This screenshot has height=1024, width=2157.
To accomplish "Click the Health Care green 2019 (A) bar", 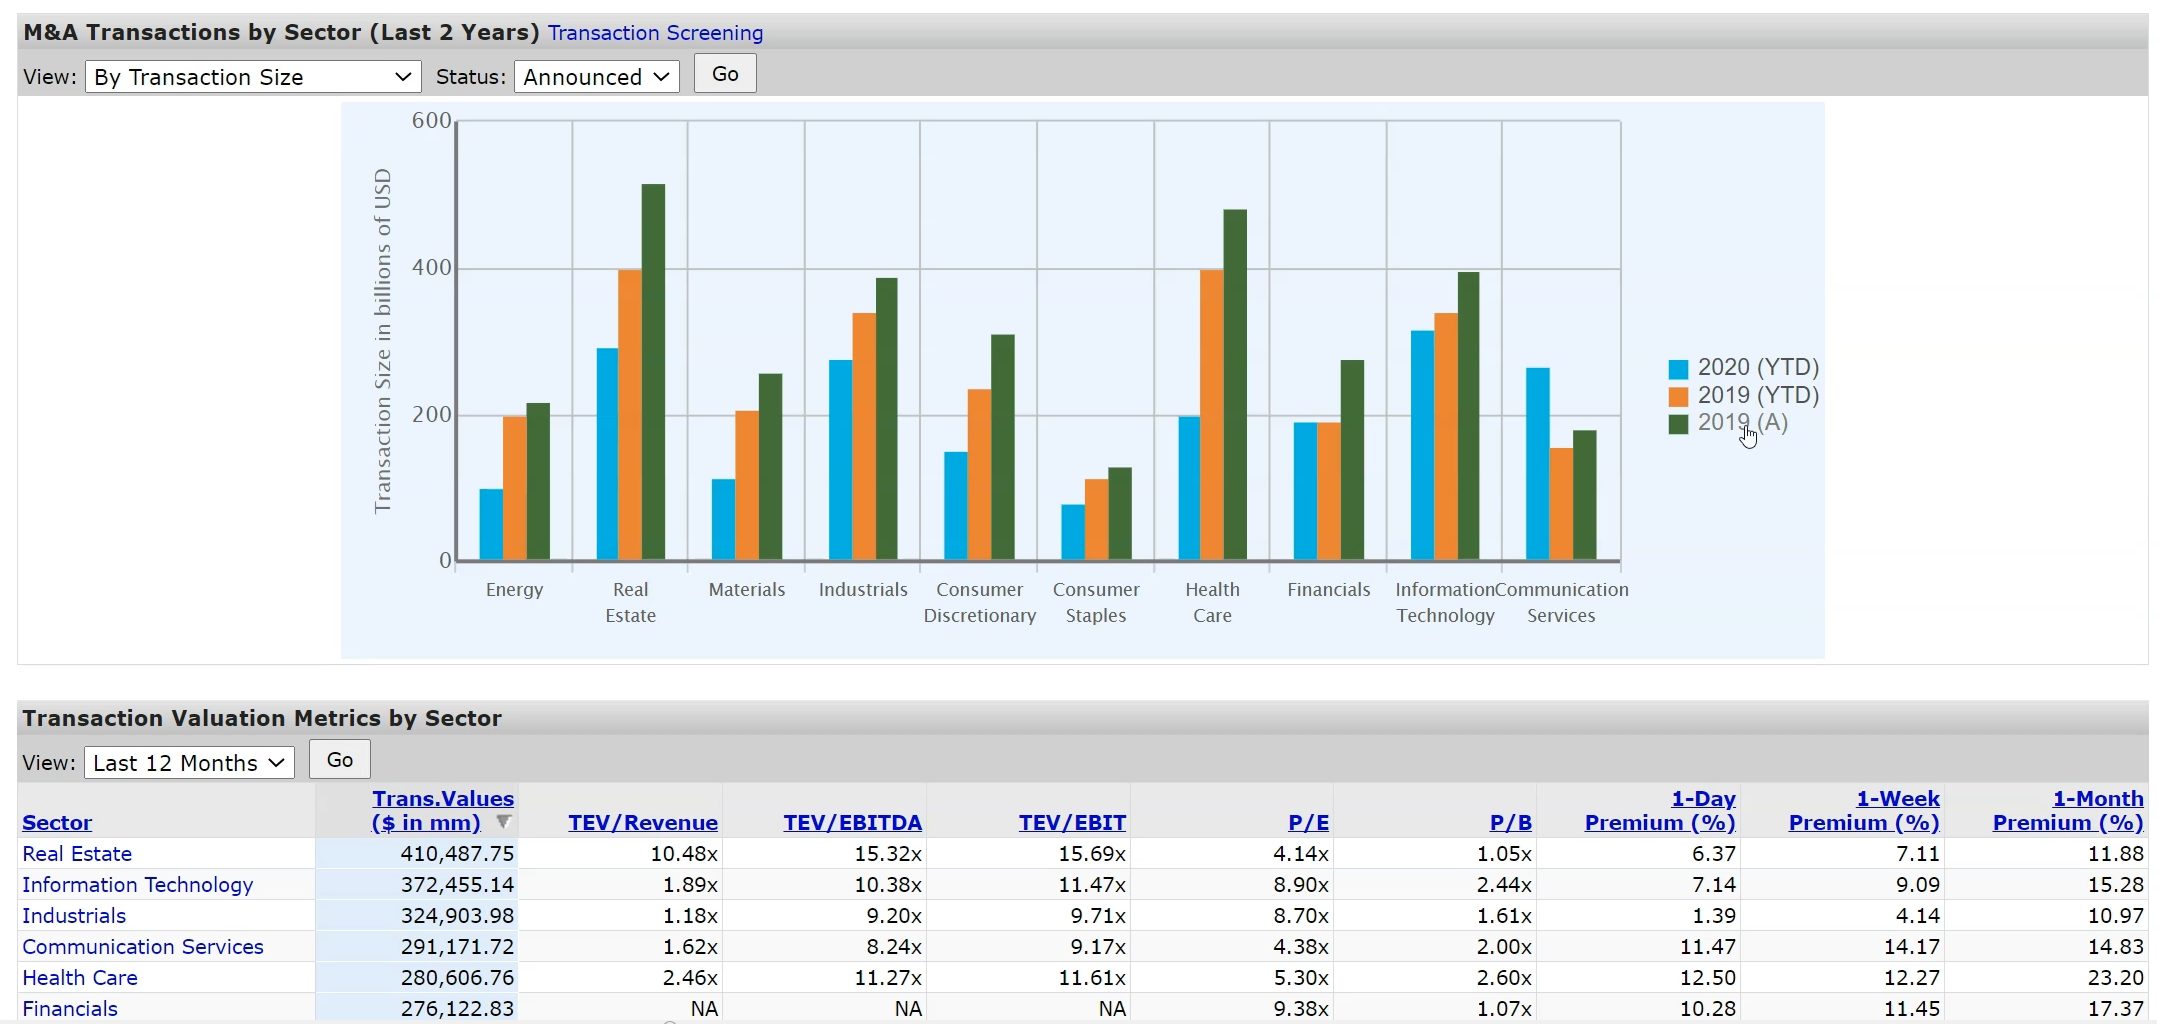I will coord(1235,385).
